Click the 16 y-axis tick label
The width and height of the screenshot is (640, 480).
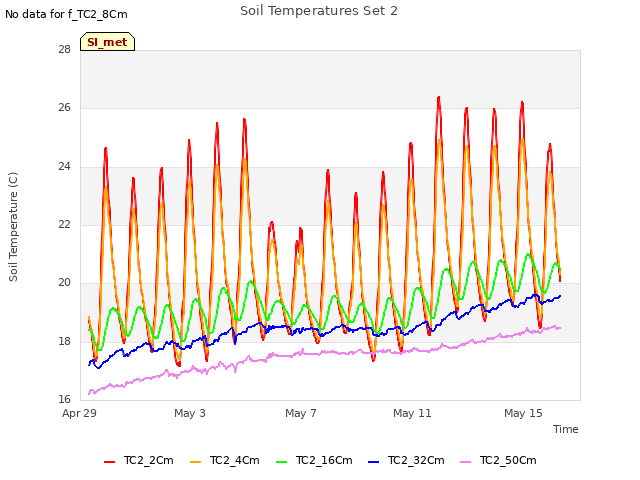click(x=64, y=399)
